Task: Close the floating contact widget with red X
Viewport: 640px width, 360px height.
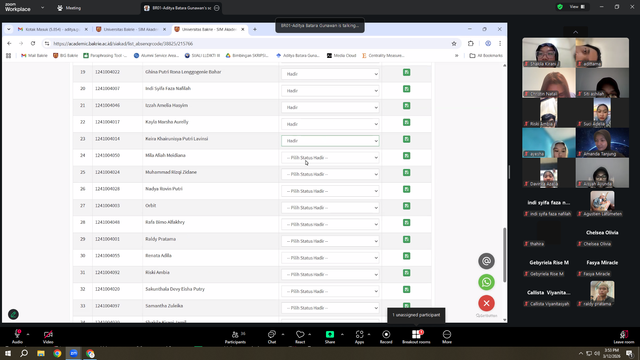Action: 486,303
